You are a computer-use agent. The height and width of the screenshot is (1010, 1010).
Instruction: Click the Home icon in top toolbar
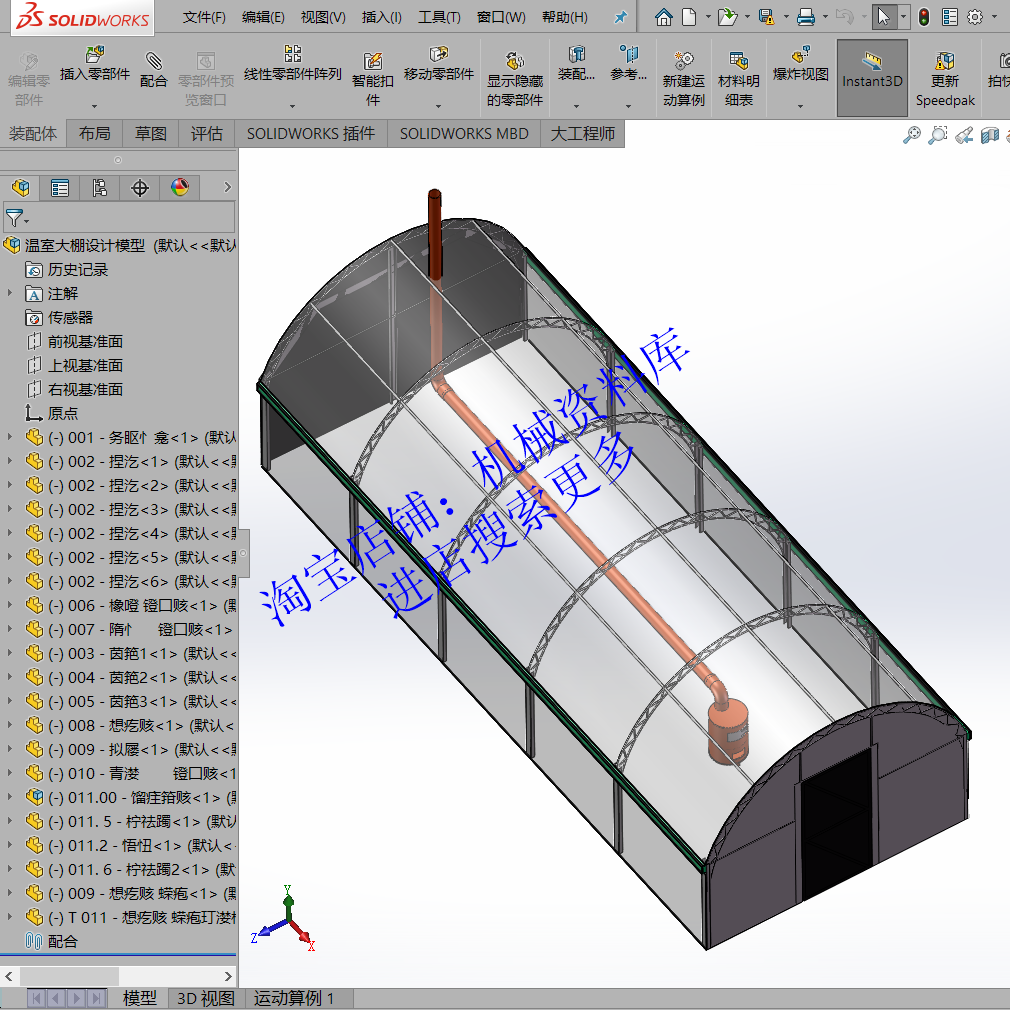click(x=663, y=17)
